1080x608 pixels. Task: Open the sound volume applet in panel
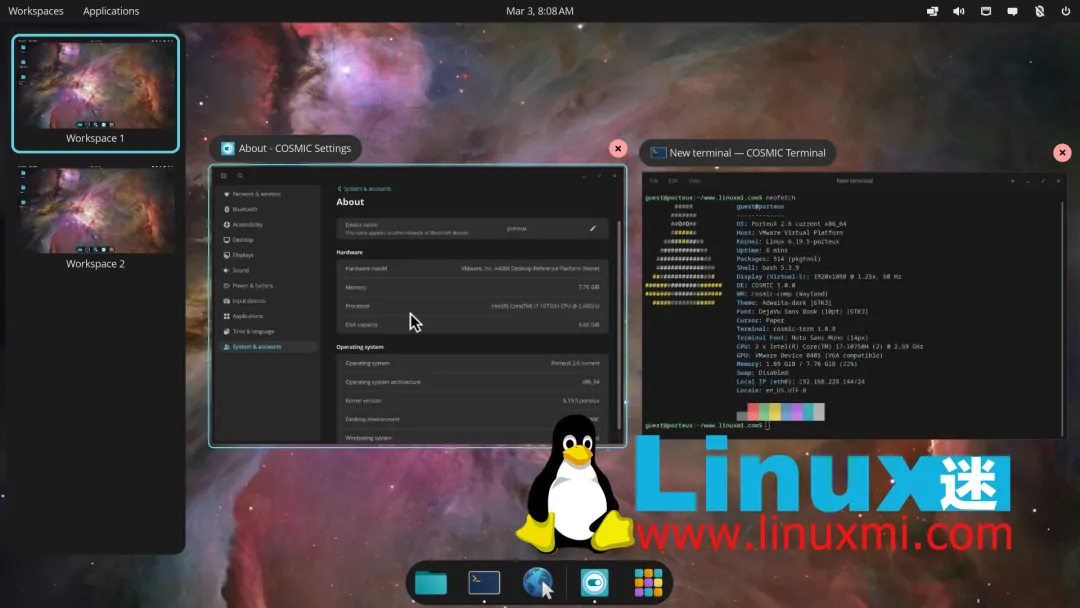tap(959, 11)
